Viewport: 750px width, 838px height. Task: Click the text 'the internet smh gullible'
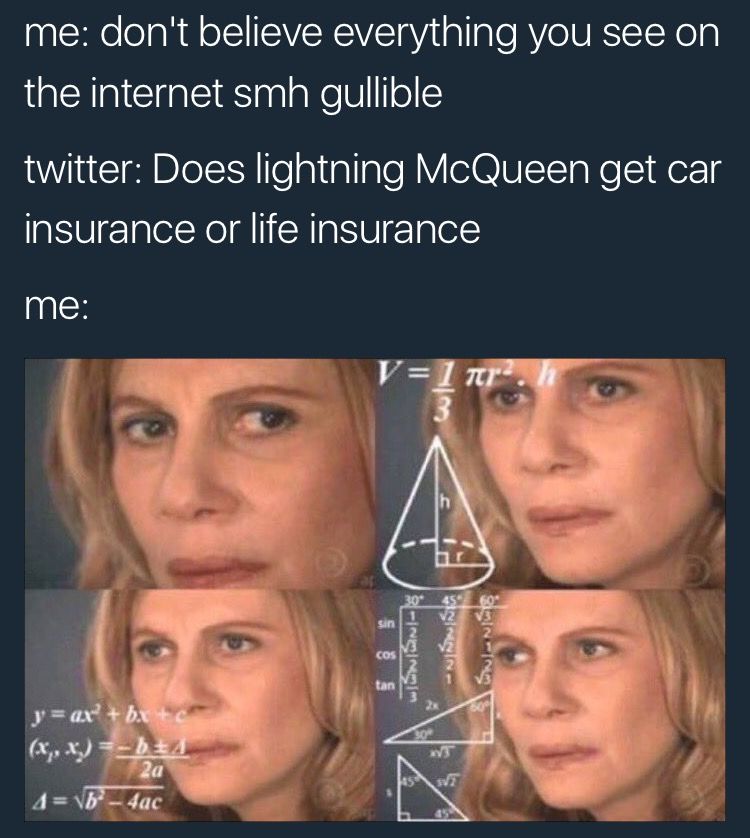coord(234,94)
